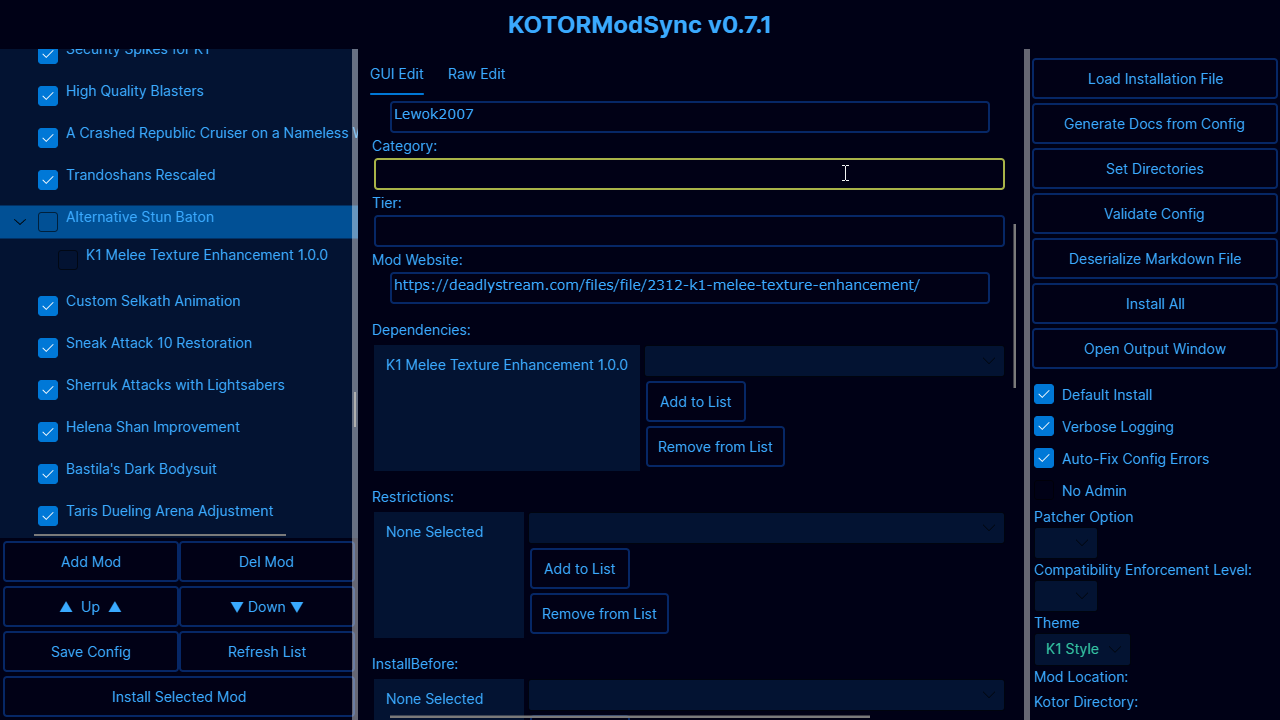Select the Sneak Attack 10 Restoration mod
The image size is (1280, 720).
158,343
